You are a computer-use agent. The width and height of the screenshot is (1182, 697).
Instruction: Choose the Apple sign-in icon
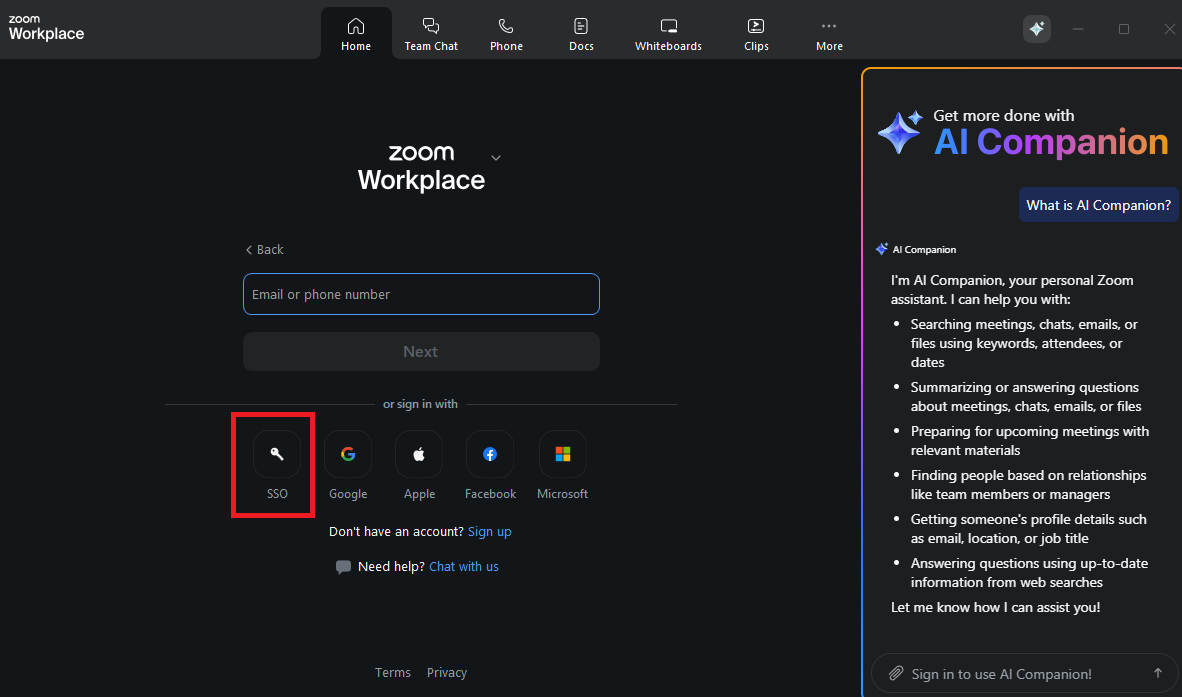[419, 454]
